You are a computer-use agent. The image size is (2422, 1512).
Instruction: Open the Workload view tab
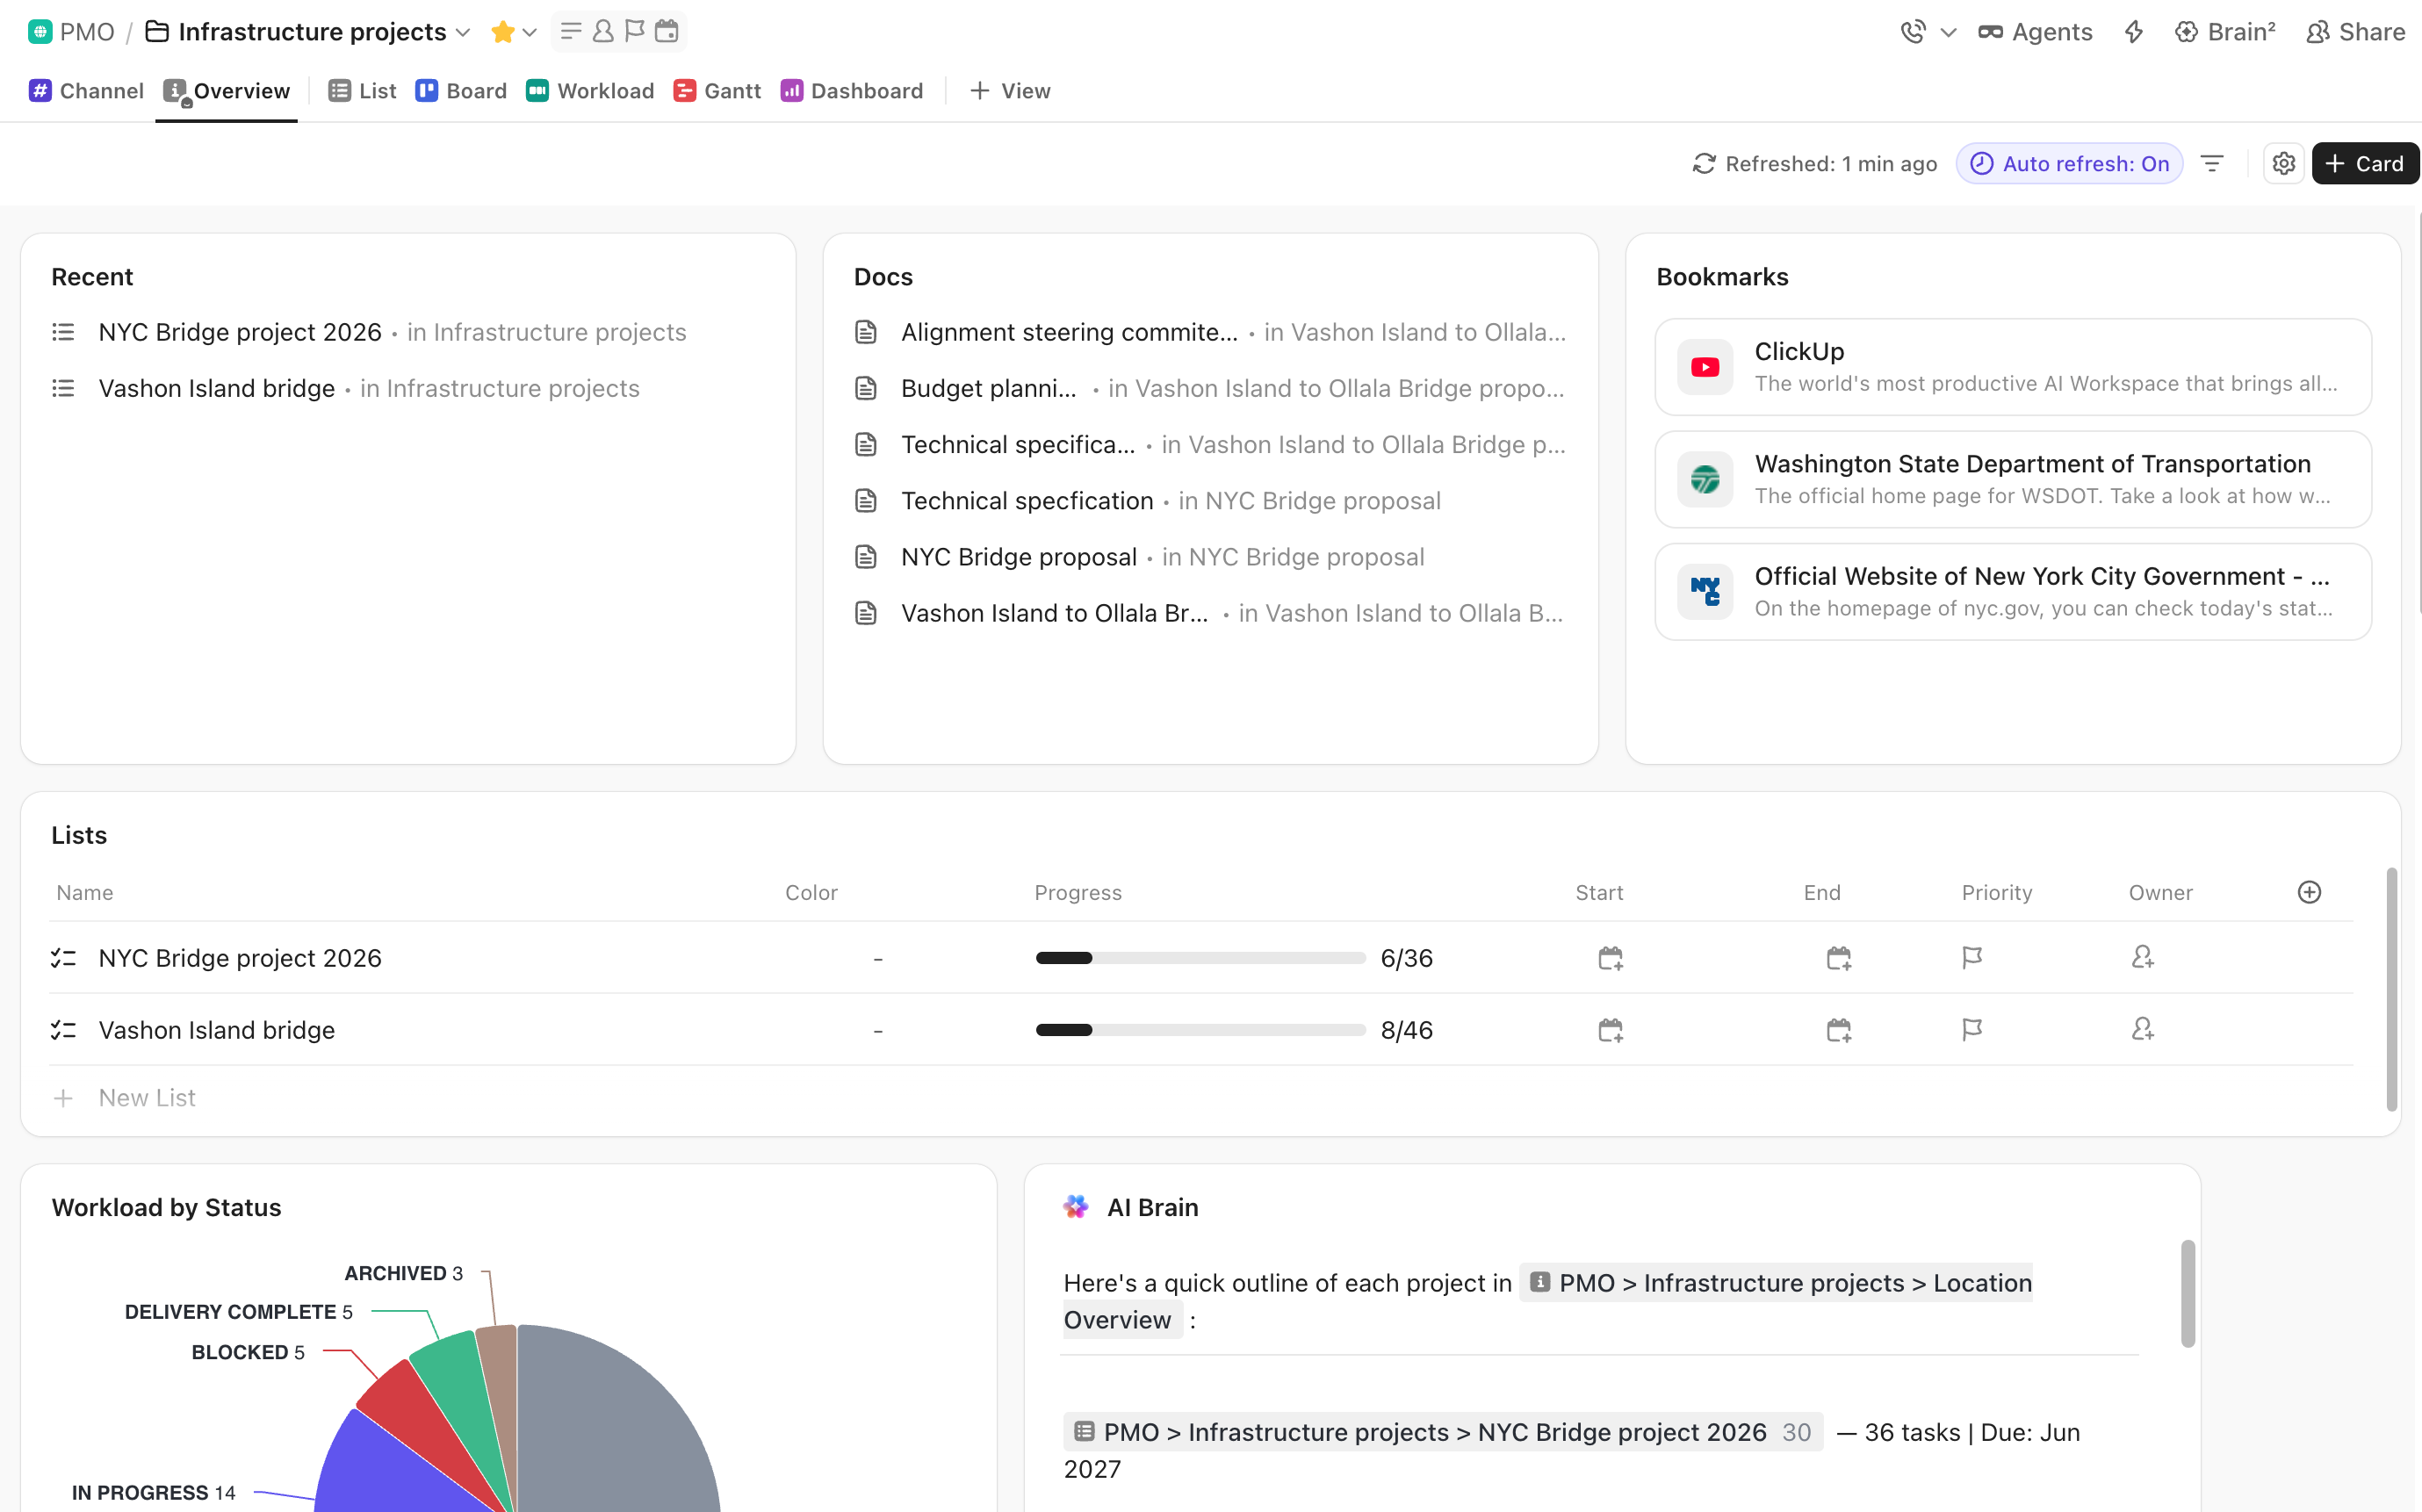(590, 91)
